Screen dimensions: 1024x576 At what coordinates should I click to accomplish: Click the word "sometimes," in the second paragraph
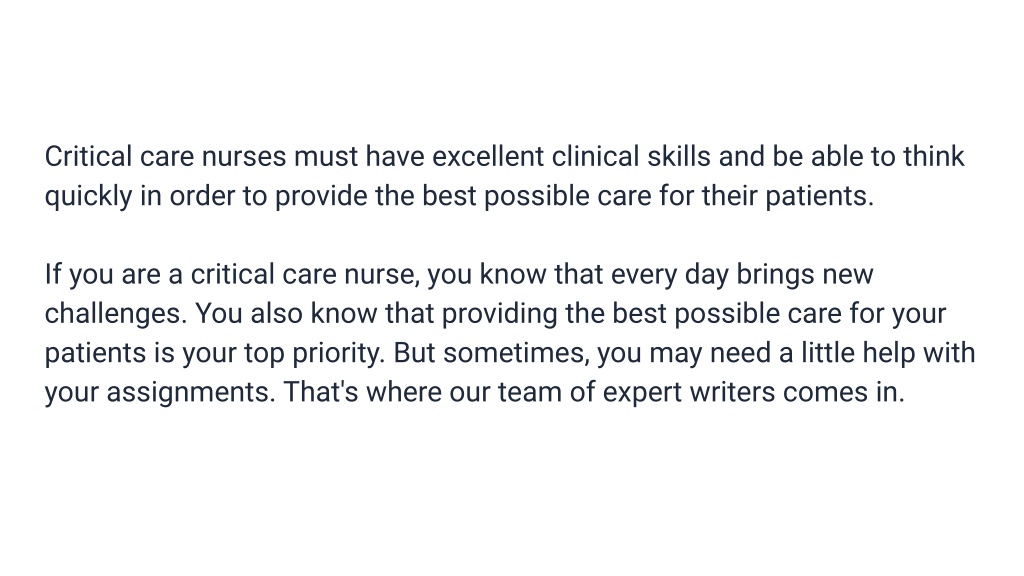[x=516, y=354]
